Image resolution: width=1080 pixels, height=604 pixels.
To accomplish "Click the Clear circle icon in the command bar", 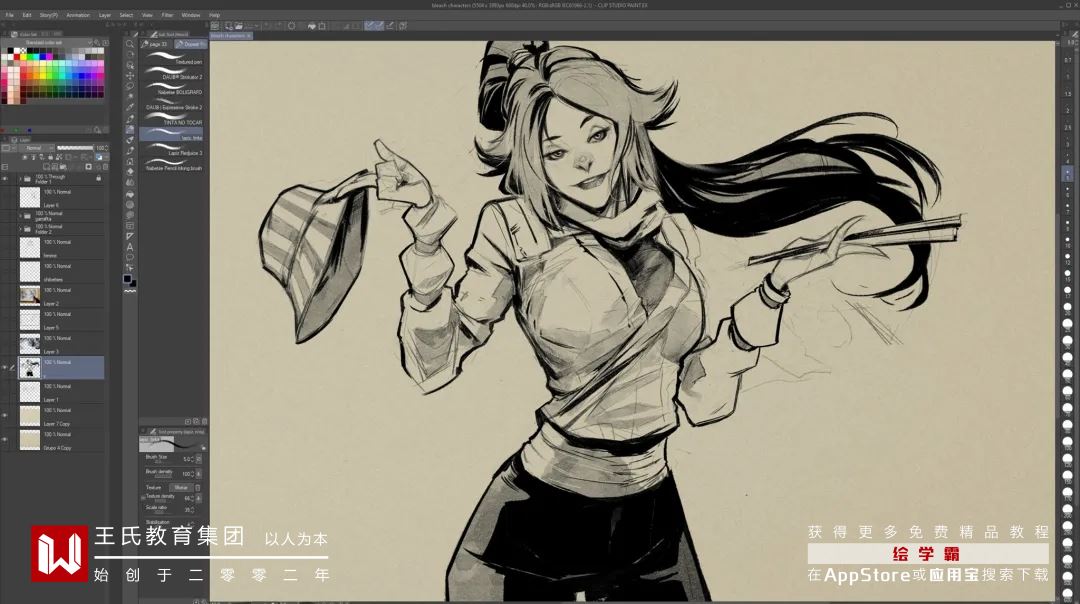I will tap(291, 26).
